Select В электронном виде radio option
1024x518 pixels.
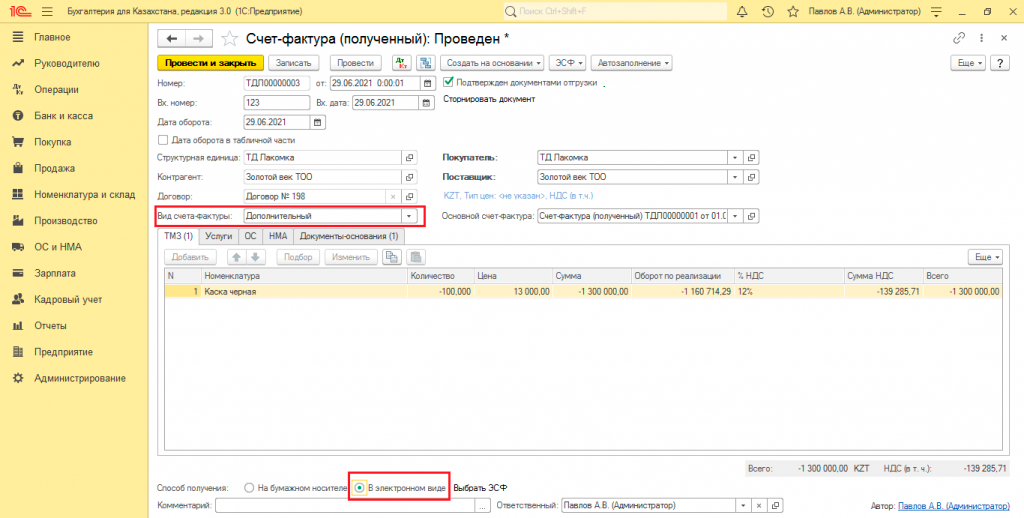(x=359, y=488)
